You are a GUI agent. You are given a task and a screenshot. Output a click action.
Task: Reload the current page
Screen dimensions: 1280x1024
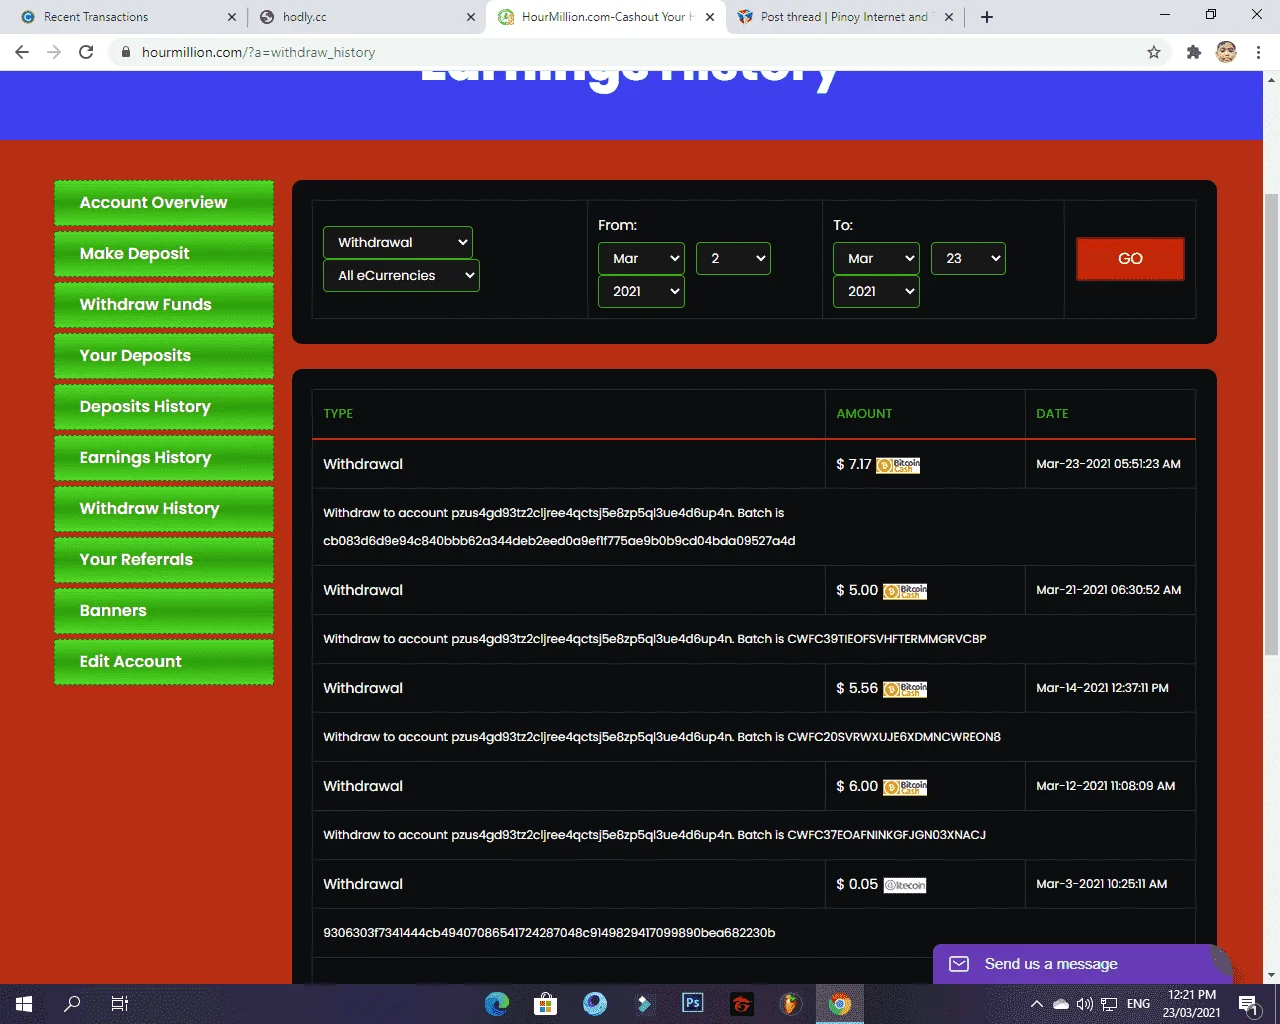pos(86,52)
